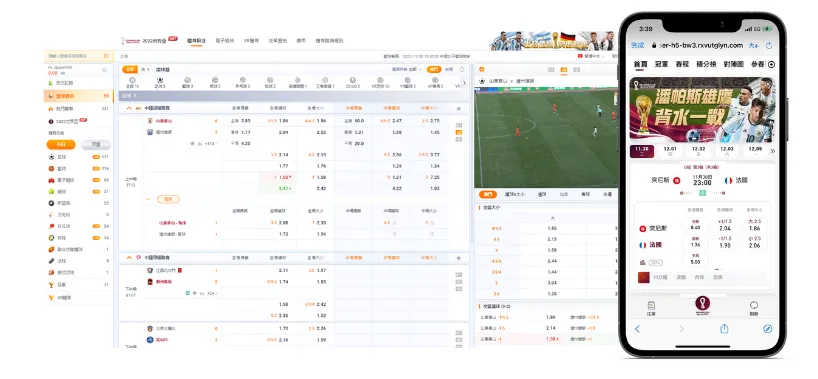Screen dimensions: 818x379
Task: Open the 聯賽 league filter dropdown
Action: pos(406,69)
